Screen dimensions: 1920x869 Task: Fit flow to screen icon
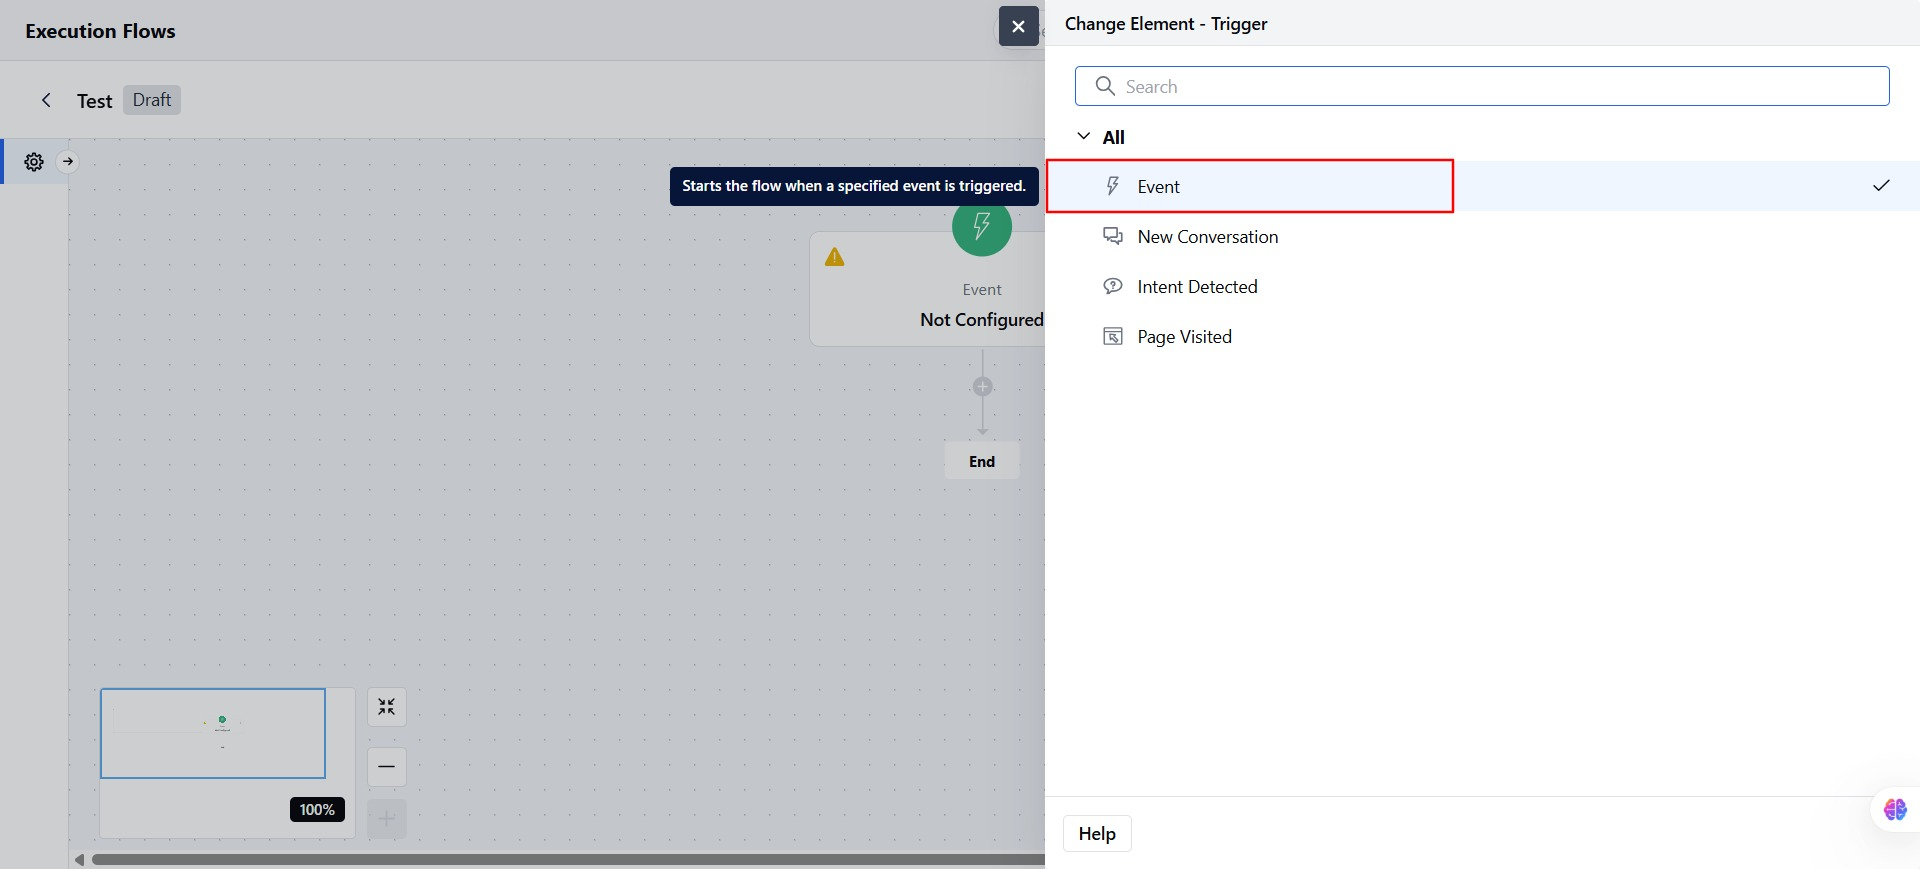tap(387, 707)
